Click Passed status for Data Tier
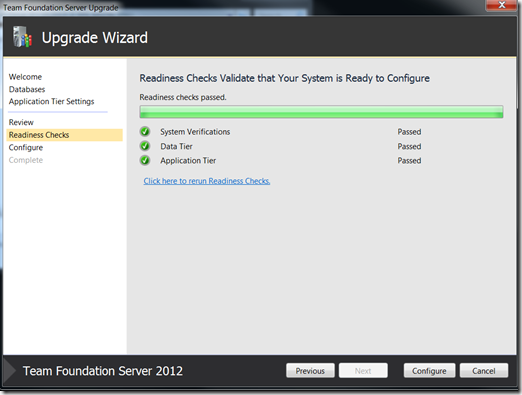 point(409,146)
